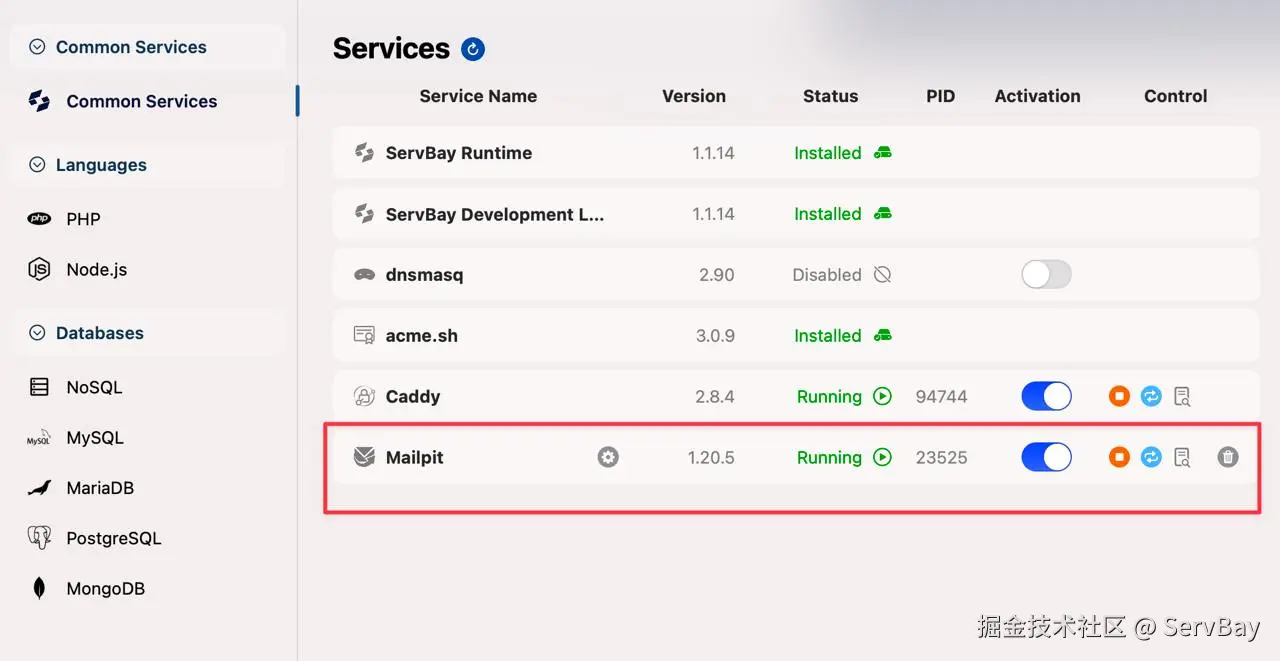Click the Activation column header
Image resolution: width=1280 pixels, height=661 pixels.
(x=1037, y=96)
